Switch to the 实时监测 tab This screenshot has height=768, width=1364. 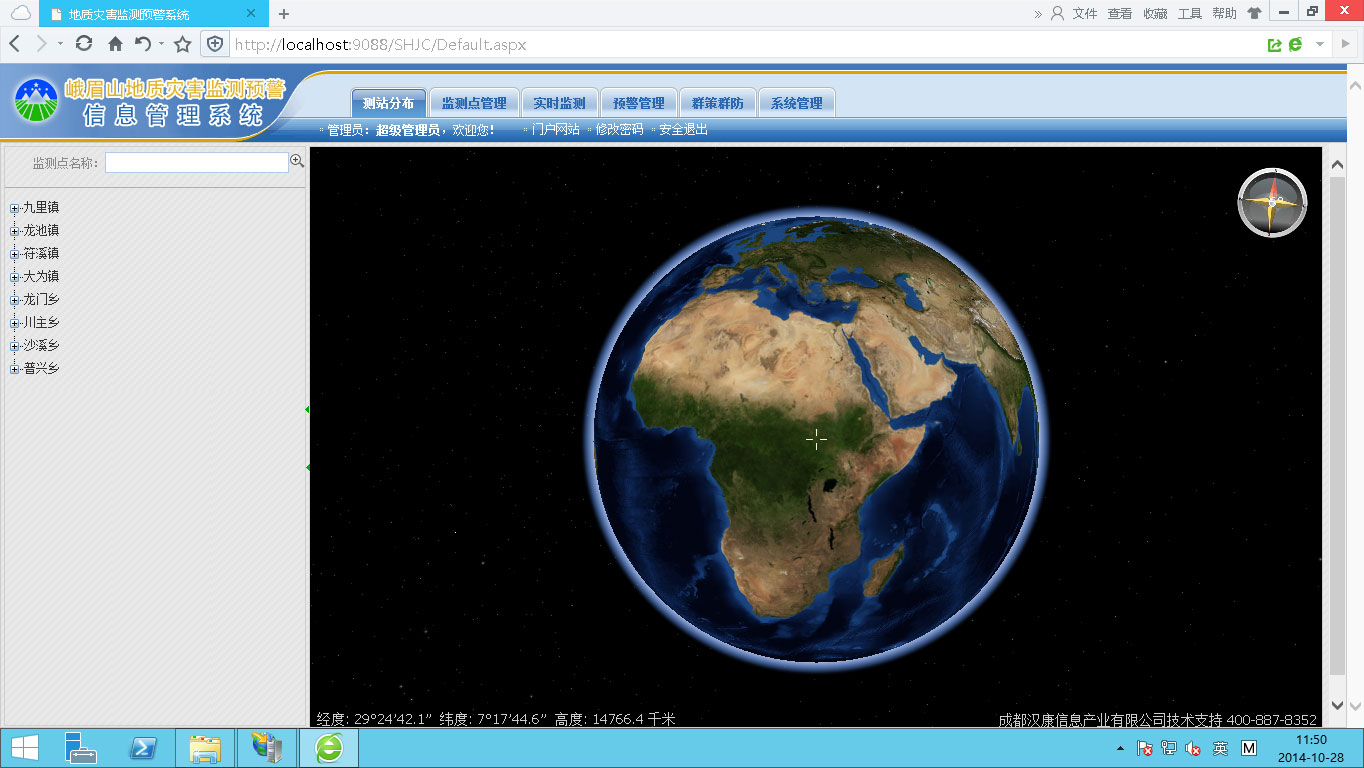(559, 103)
